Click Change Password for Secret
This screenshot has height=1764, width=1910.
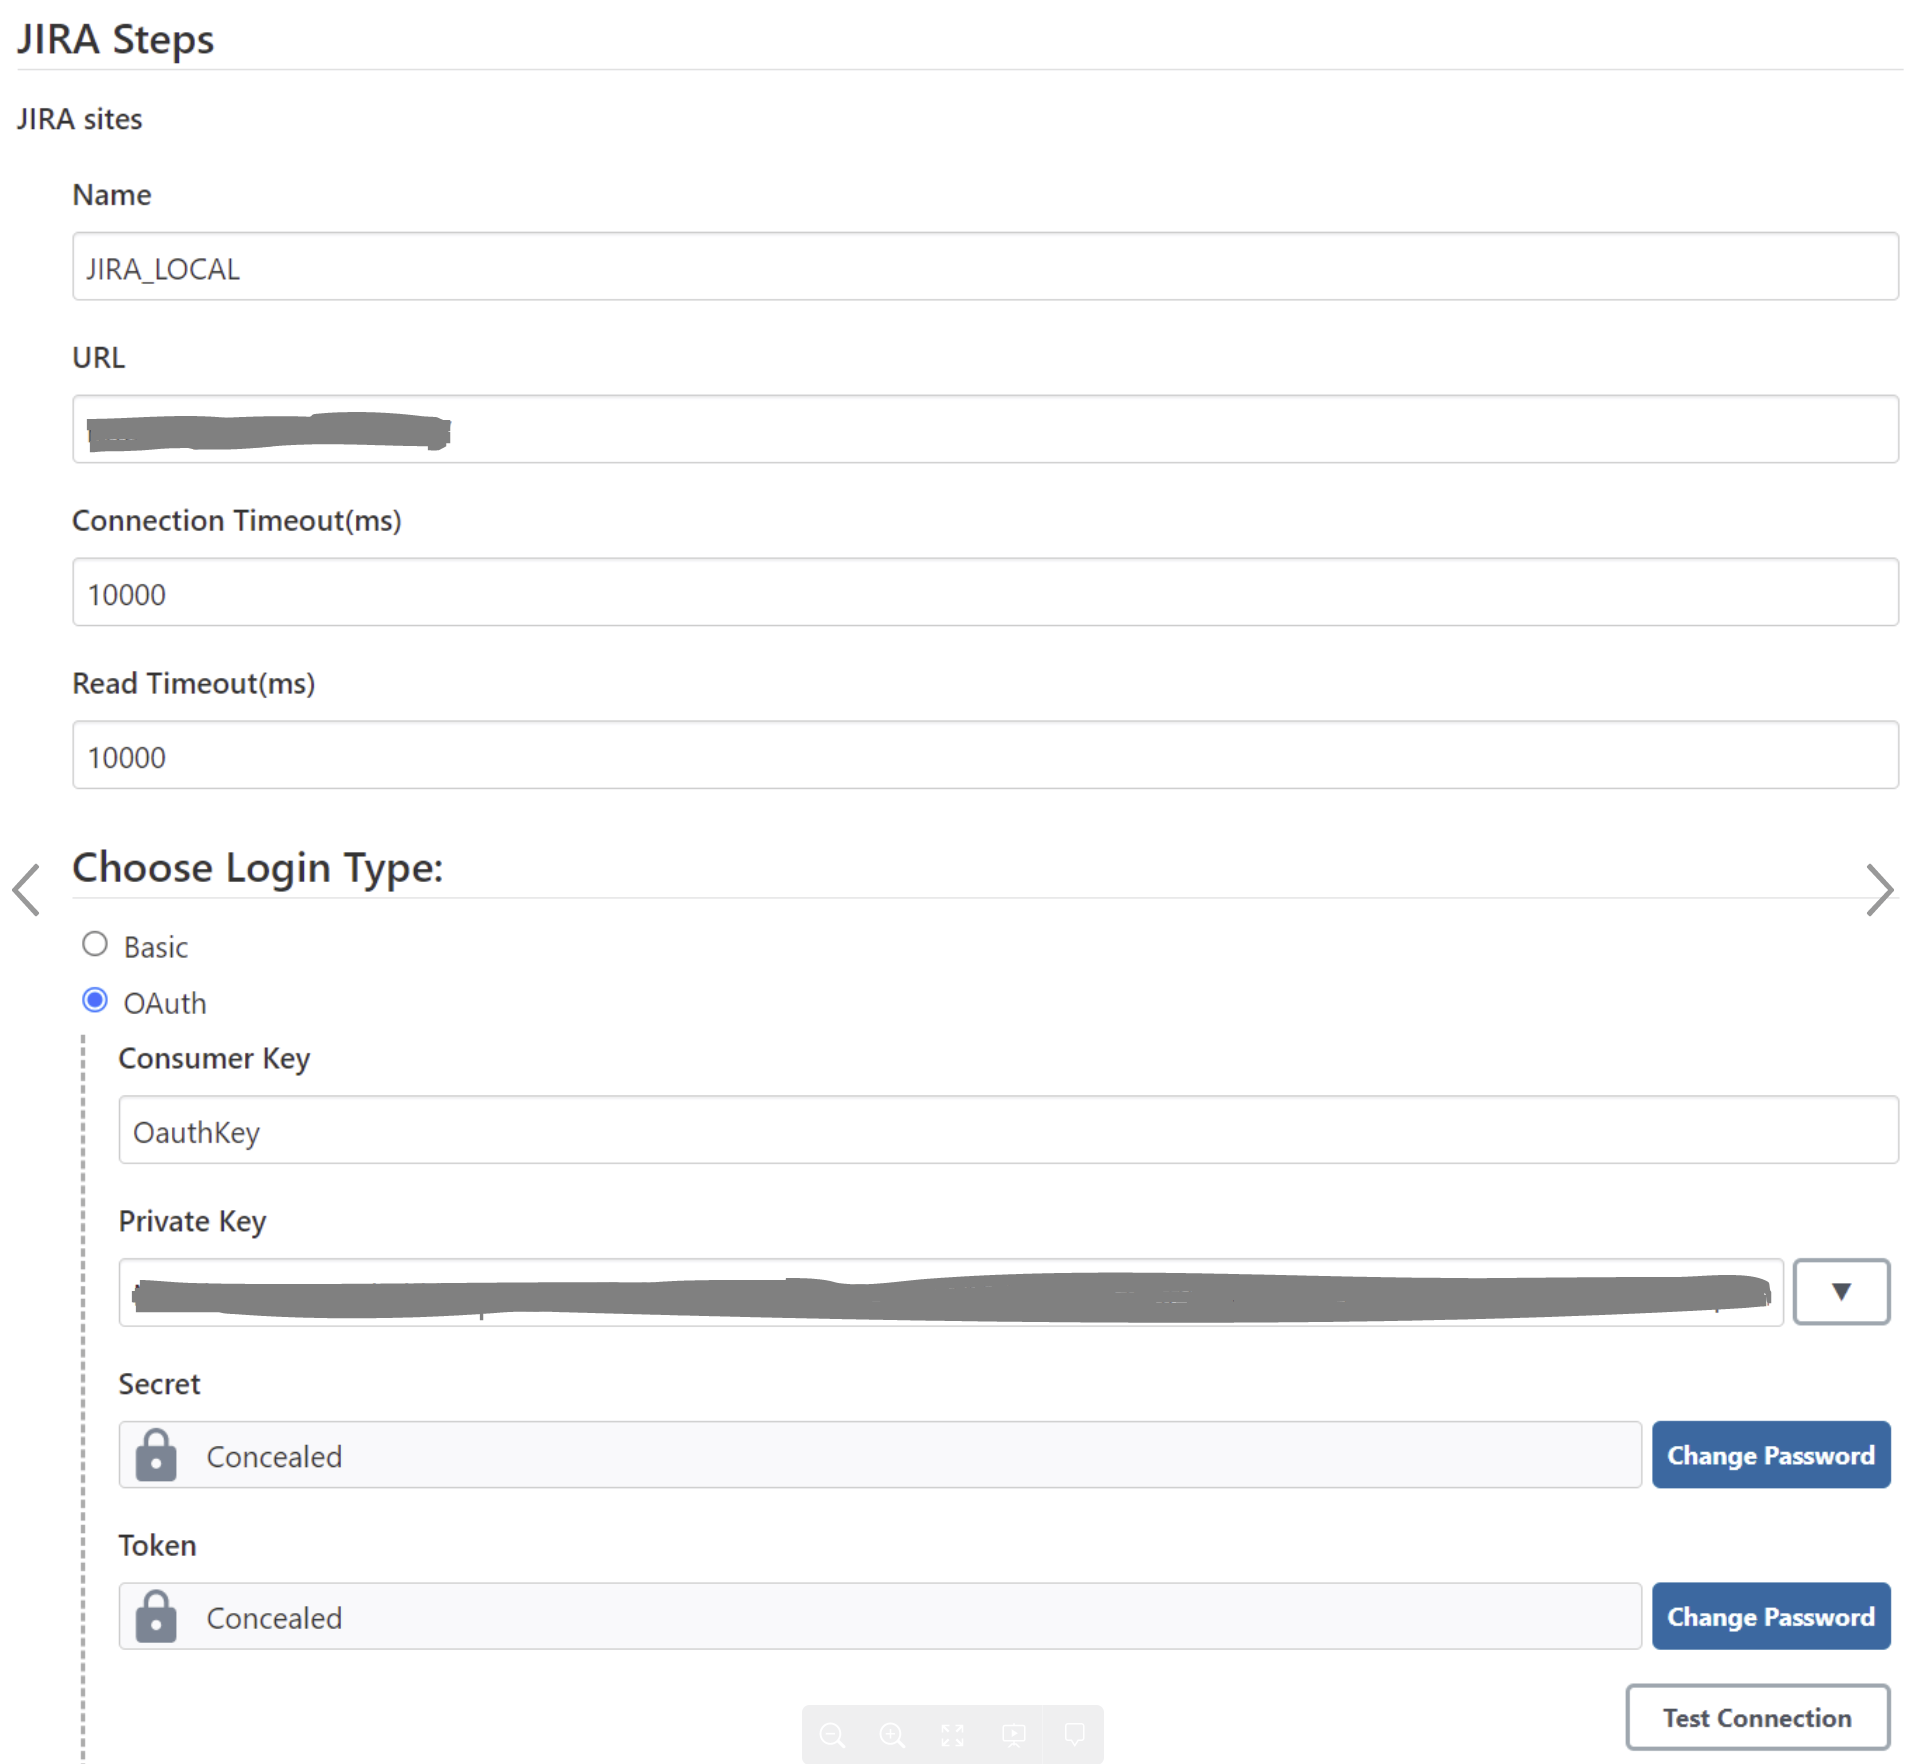tap(1771, 1455)
